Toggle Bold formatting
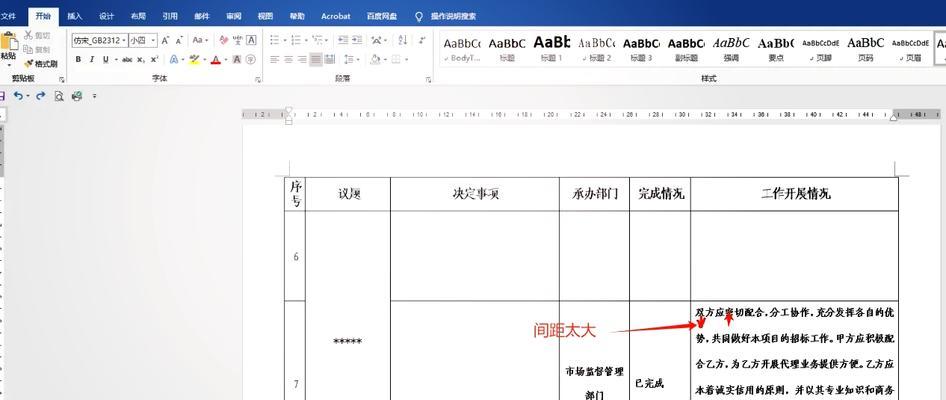 point(78,60)
